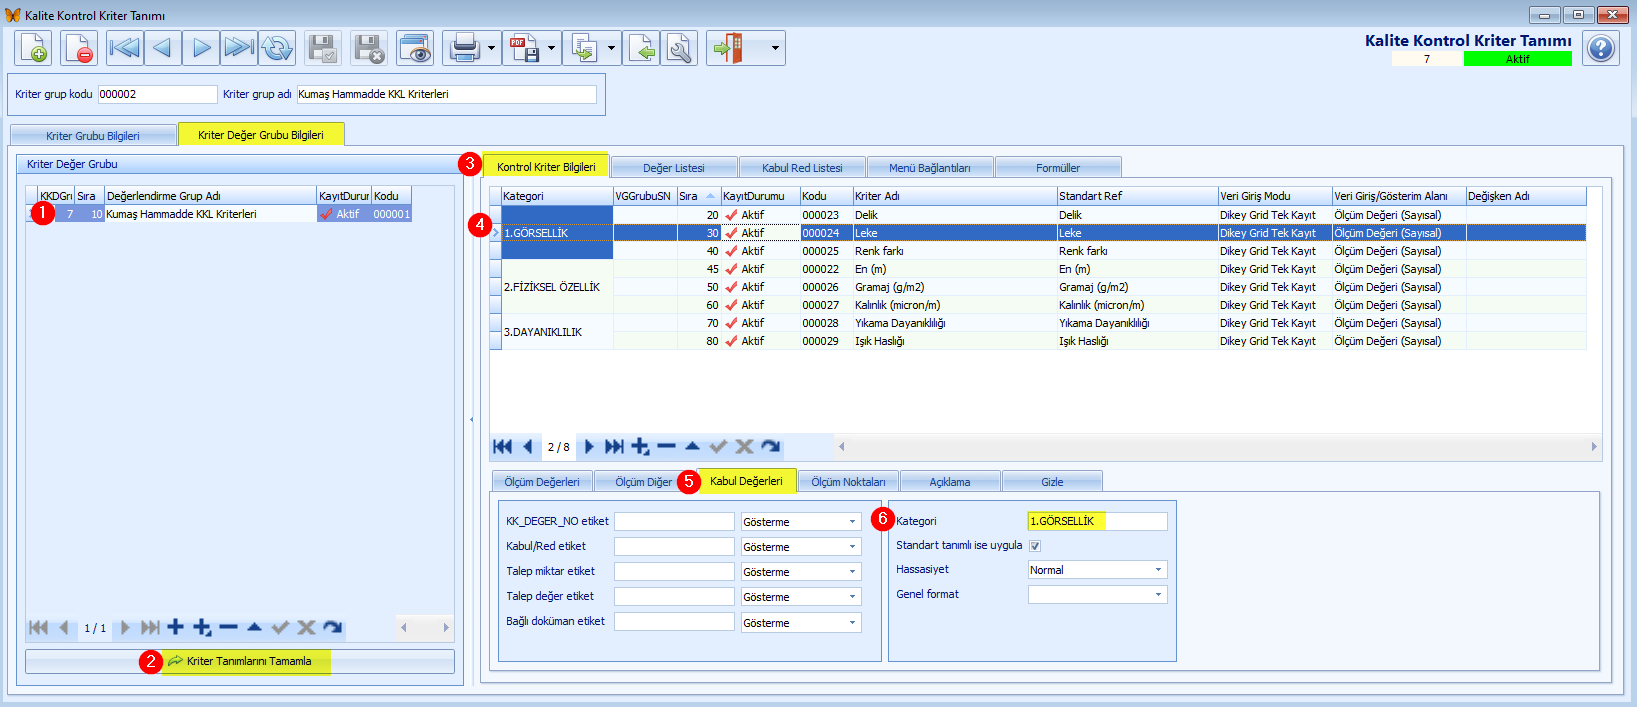Screen dimensions: 1637x707
Task: Switch to the Kriter Grubu Bilgileri tab
Action: tap(93, 136)
